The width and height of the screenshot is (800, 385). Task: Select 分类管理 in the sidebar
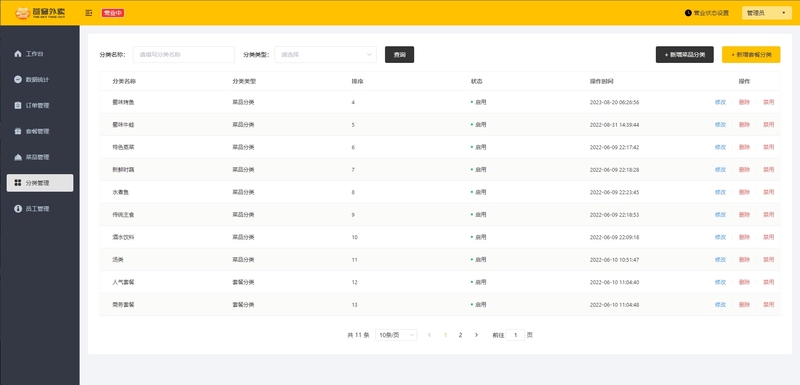pyautogui.click(x=40, y=183)
